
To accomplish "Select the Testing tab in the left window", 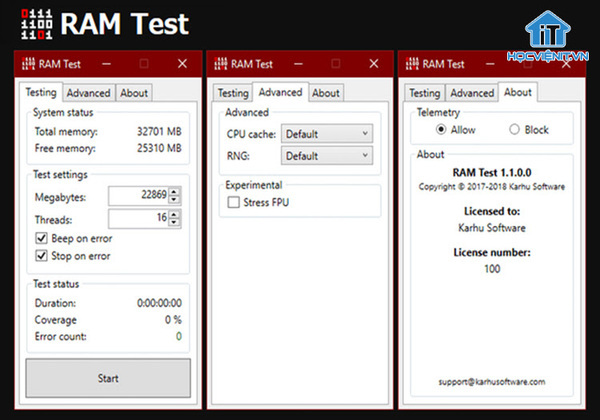I will [x=41, y=92].
